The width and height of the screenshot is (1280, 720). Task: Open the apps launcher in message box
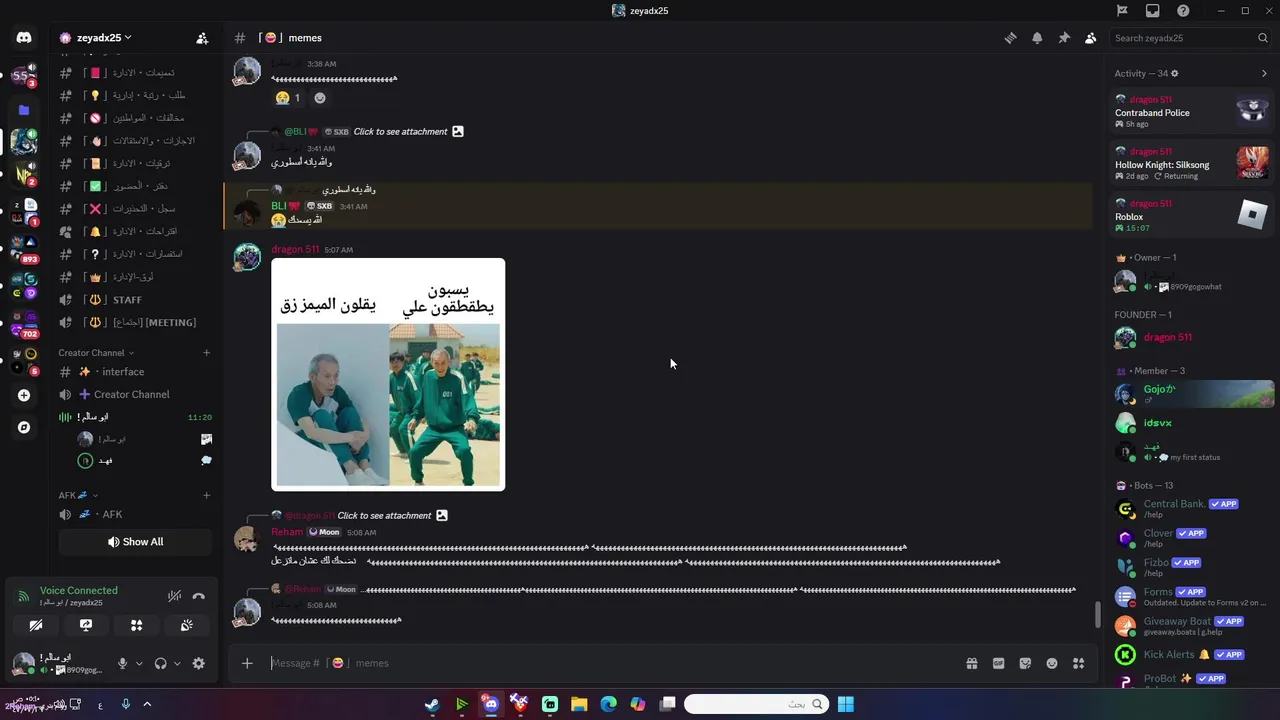coord(1078,663)
